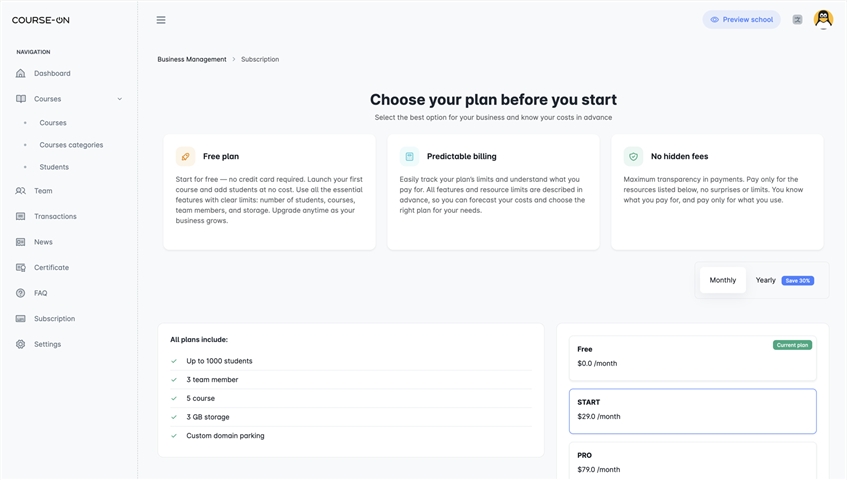Select the PRO plan card
The width and height of the screenshot is (847, 480).
point(693,461)
